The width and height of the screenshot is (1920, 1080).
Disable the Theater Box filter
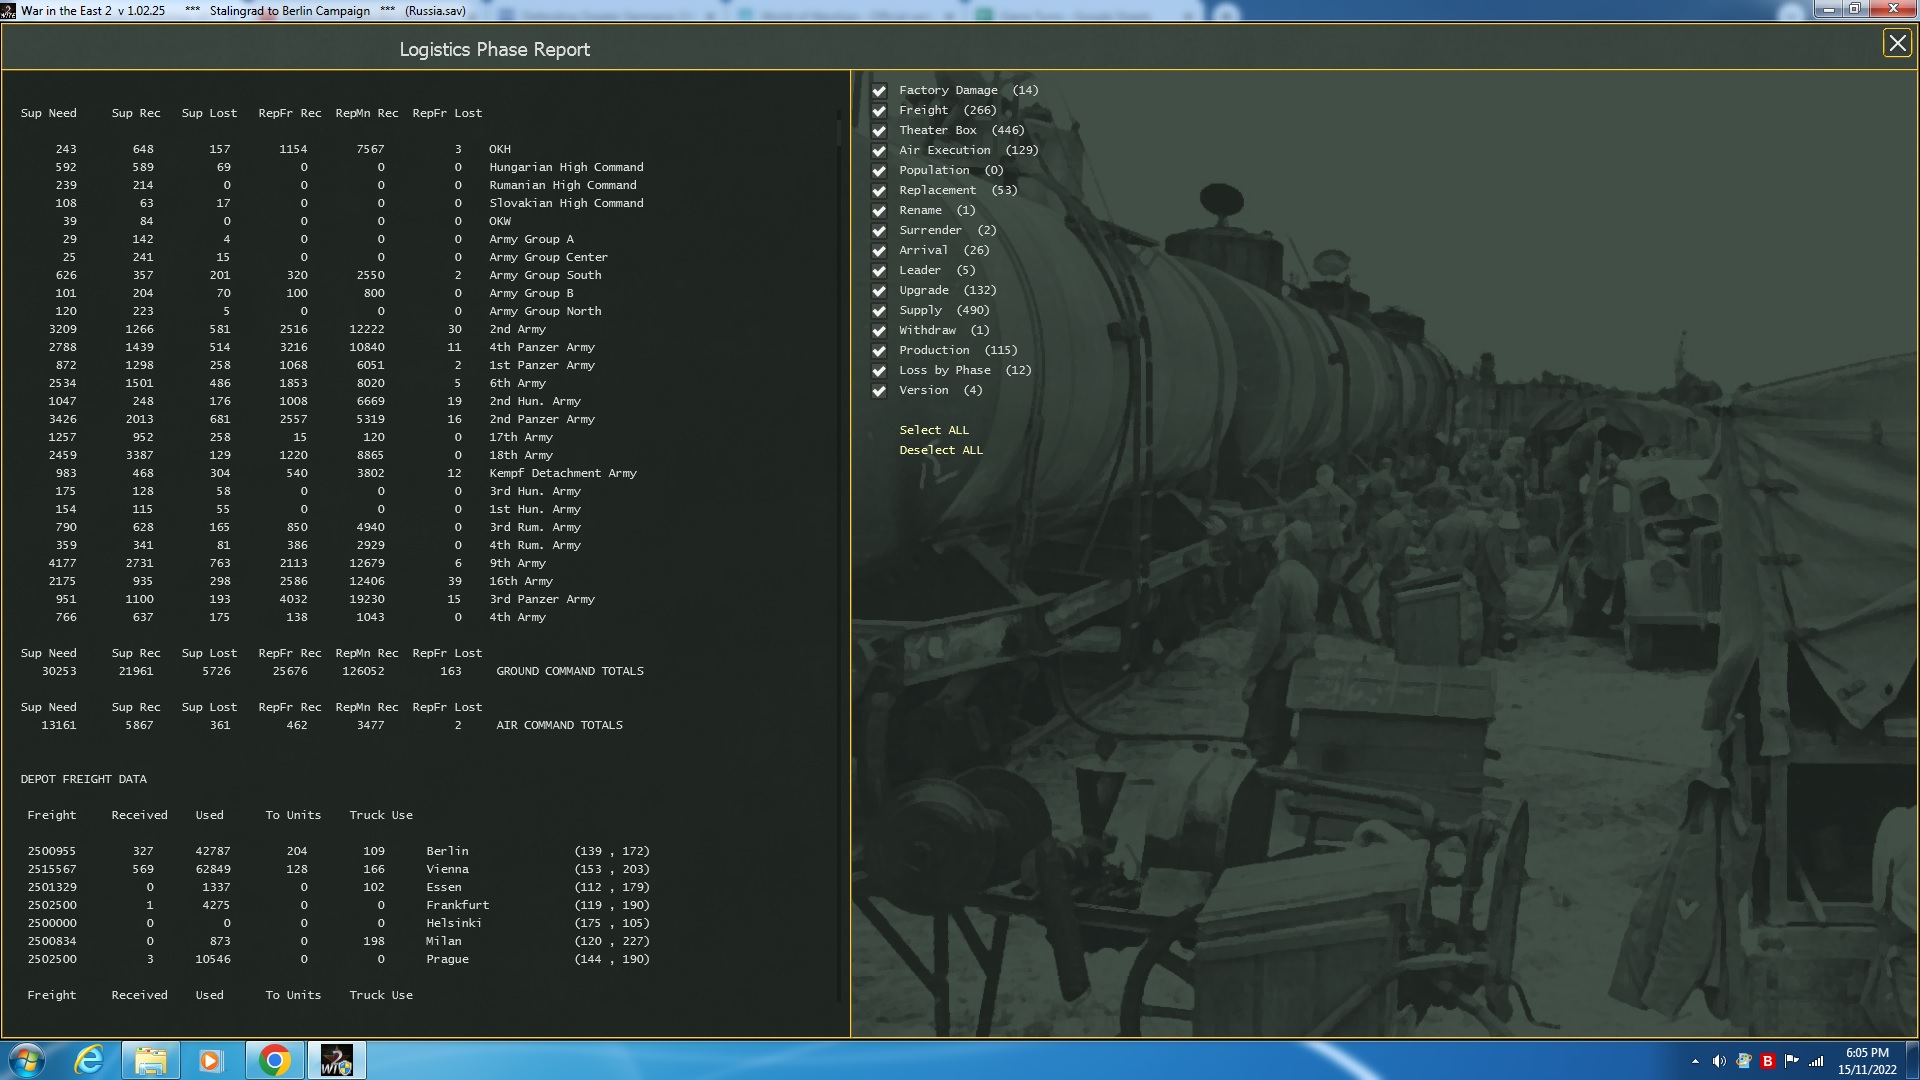[x=879, y=130]
